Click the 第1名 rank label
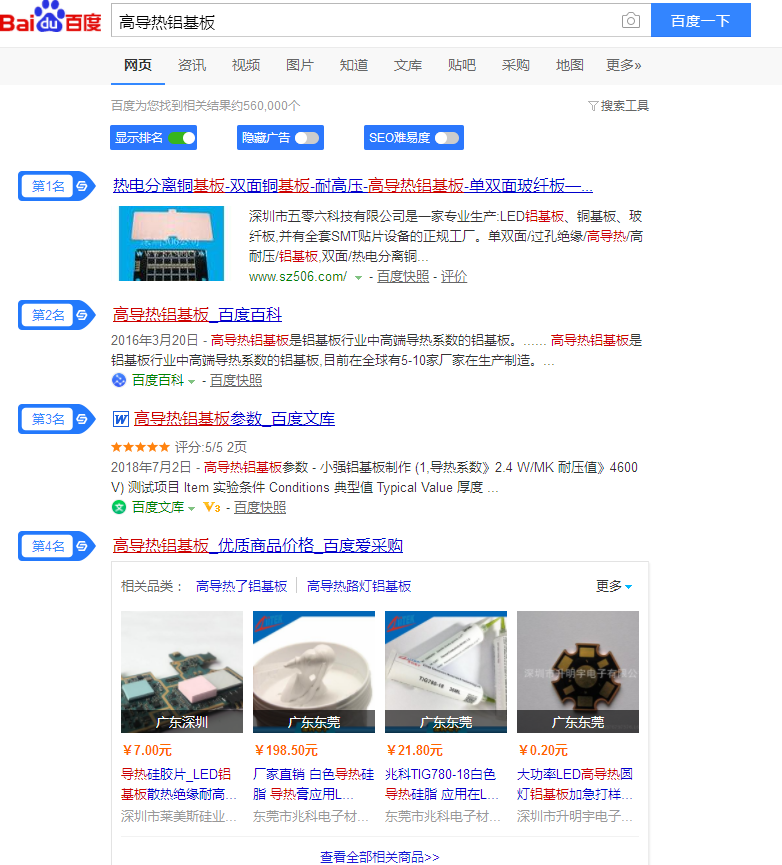 48,186
